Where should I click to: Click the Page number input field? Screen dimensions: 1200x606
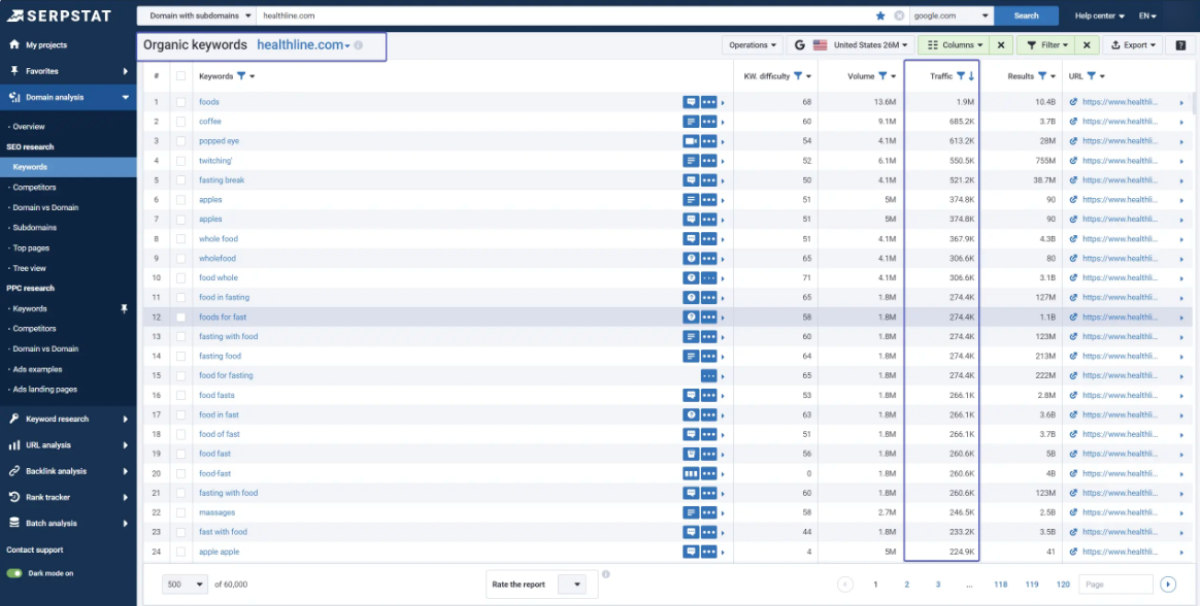1116,584
